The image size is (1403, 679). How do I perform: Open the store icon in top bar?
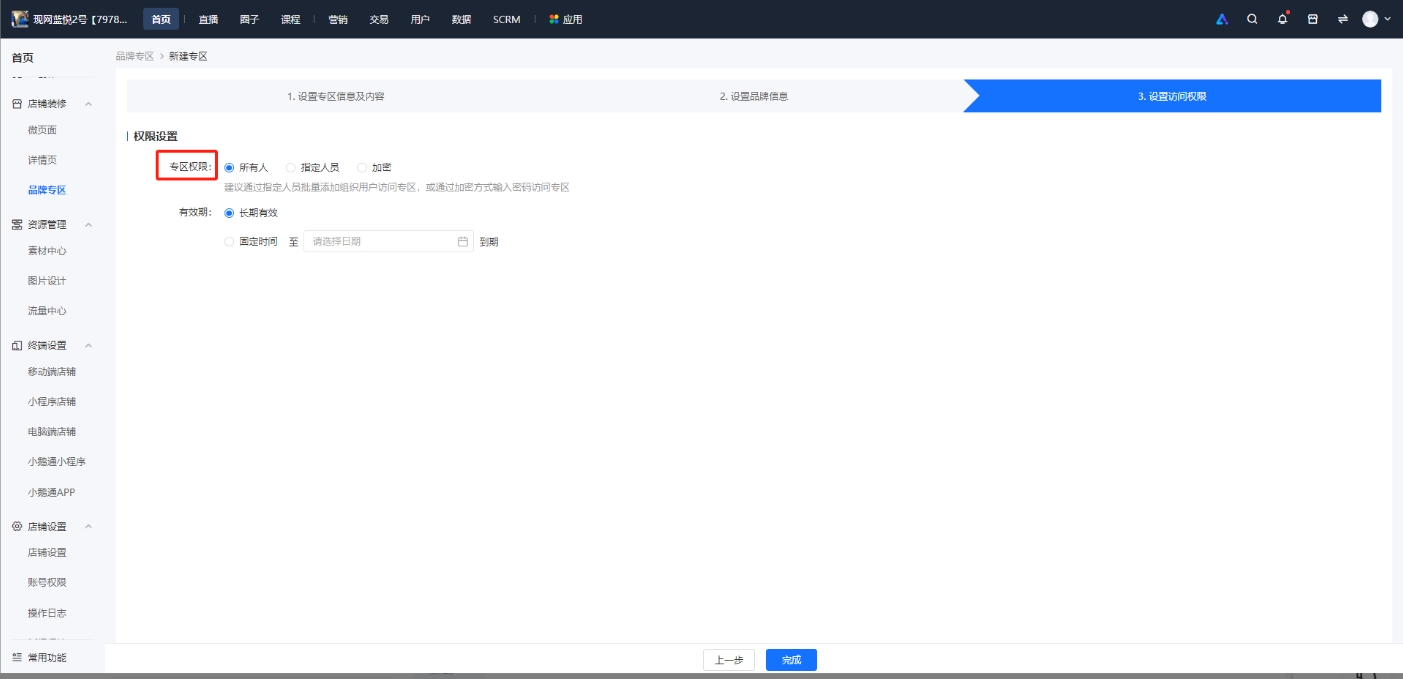[x=1312, y=18]
